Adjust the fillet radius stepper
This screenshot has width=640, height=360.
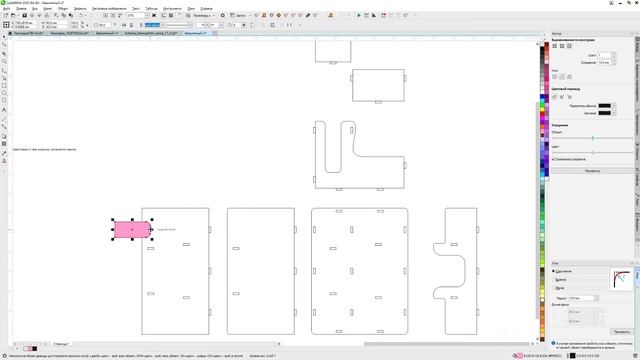click(596, 298)
